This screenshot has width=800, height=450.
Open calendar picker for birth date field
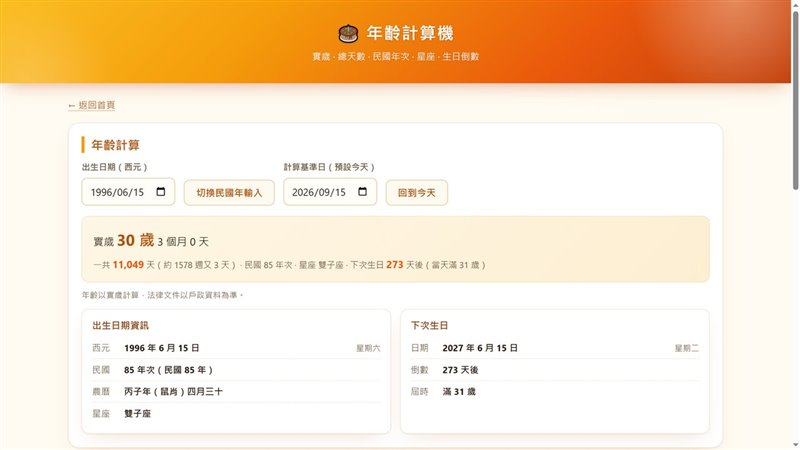(x=161, y=192)
